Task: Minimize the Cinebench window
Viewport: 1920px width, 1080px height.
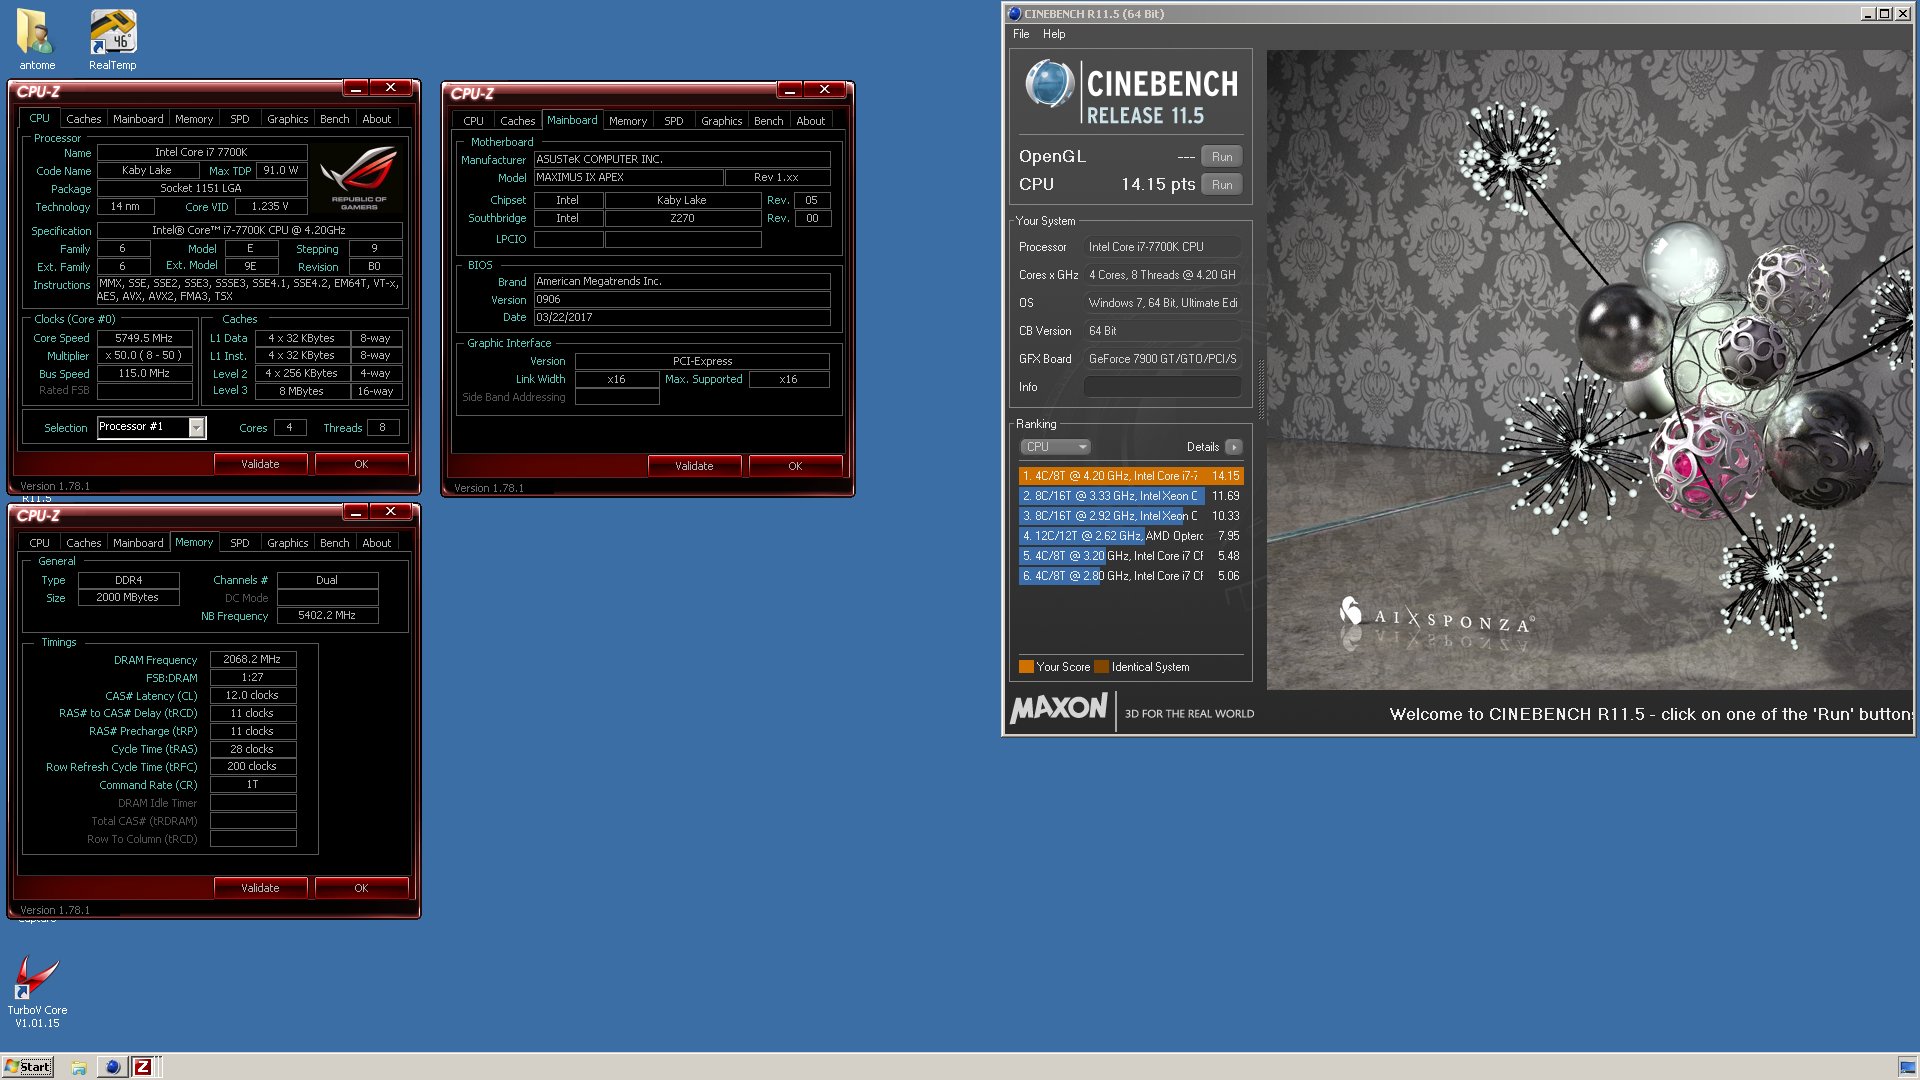Action: click(x=1867, y=14)
